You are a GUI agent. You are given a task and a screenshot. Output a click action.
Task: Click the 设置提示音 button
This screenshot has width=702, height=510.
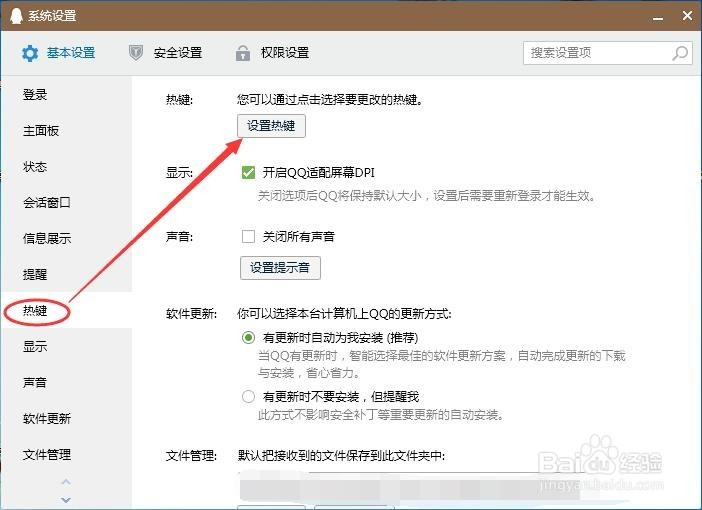pos(280,268)
